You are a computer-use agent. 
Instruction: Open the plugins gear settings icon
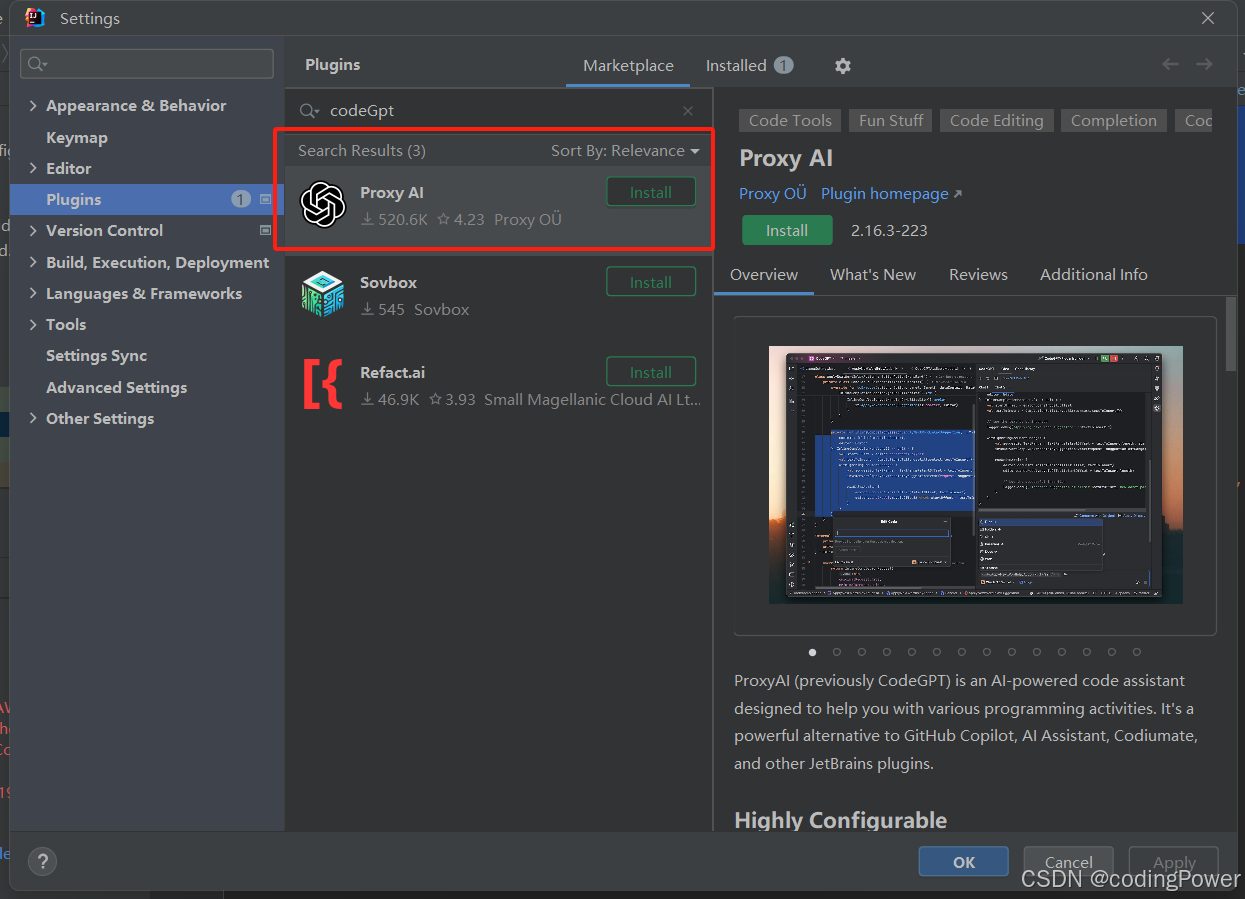click(x=843, y=66)
